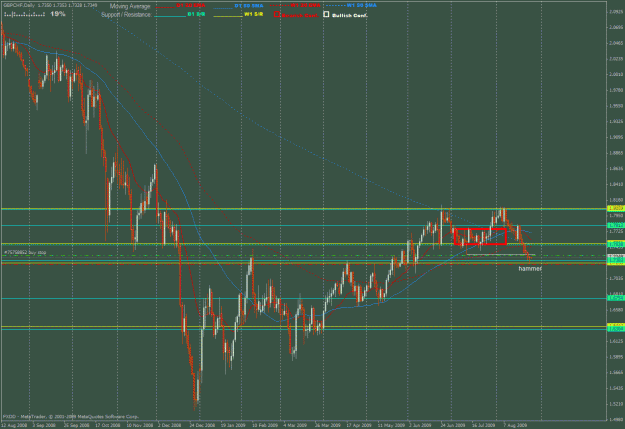625x429 pixels.
Task: Click the 7 Aug 2009 date label
Action: 515,425
